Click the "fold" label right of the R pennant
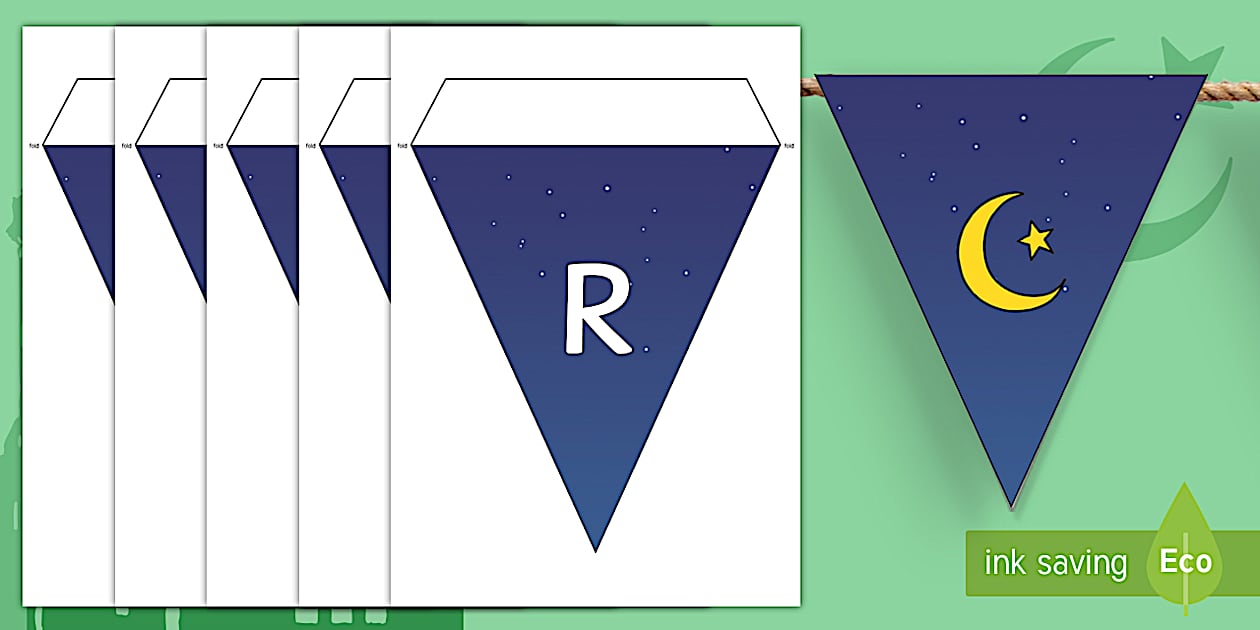This screenshot has height=630, width=1260. 788,146
